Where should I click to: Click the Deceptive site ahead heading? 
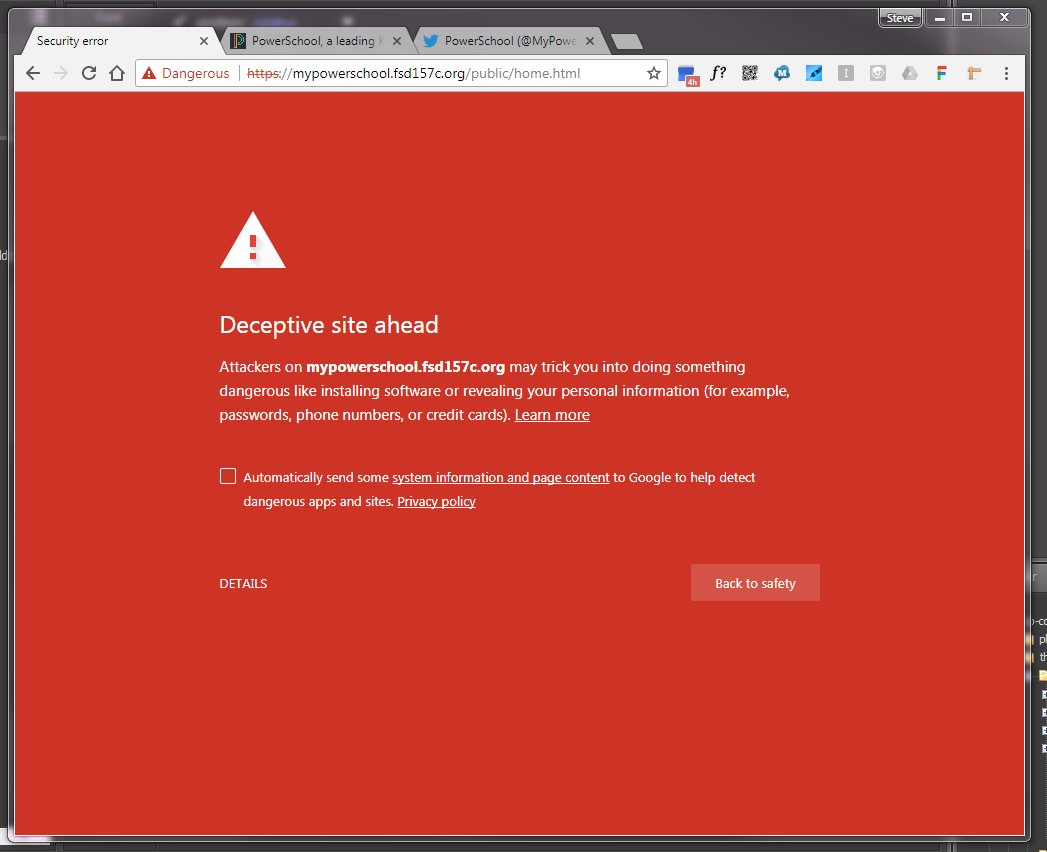pyautogui.click(x=329, y=325)
